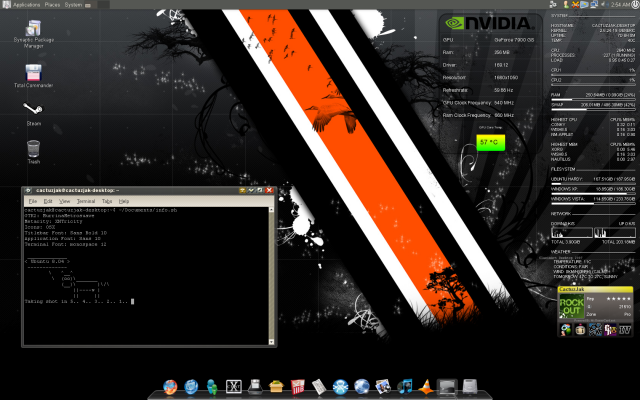640x400 pixels.
Task: Click the purple game thumbnail in gamer card
Action: pos(610,329)
